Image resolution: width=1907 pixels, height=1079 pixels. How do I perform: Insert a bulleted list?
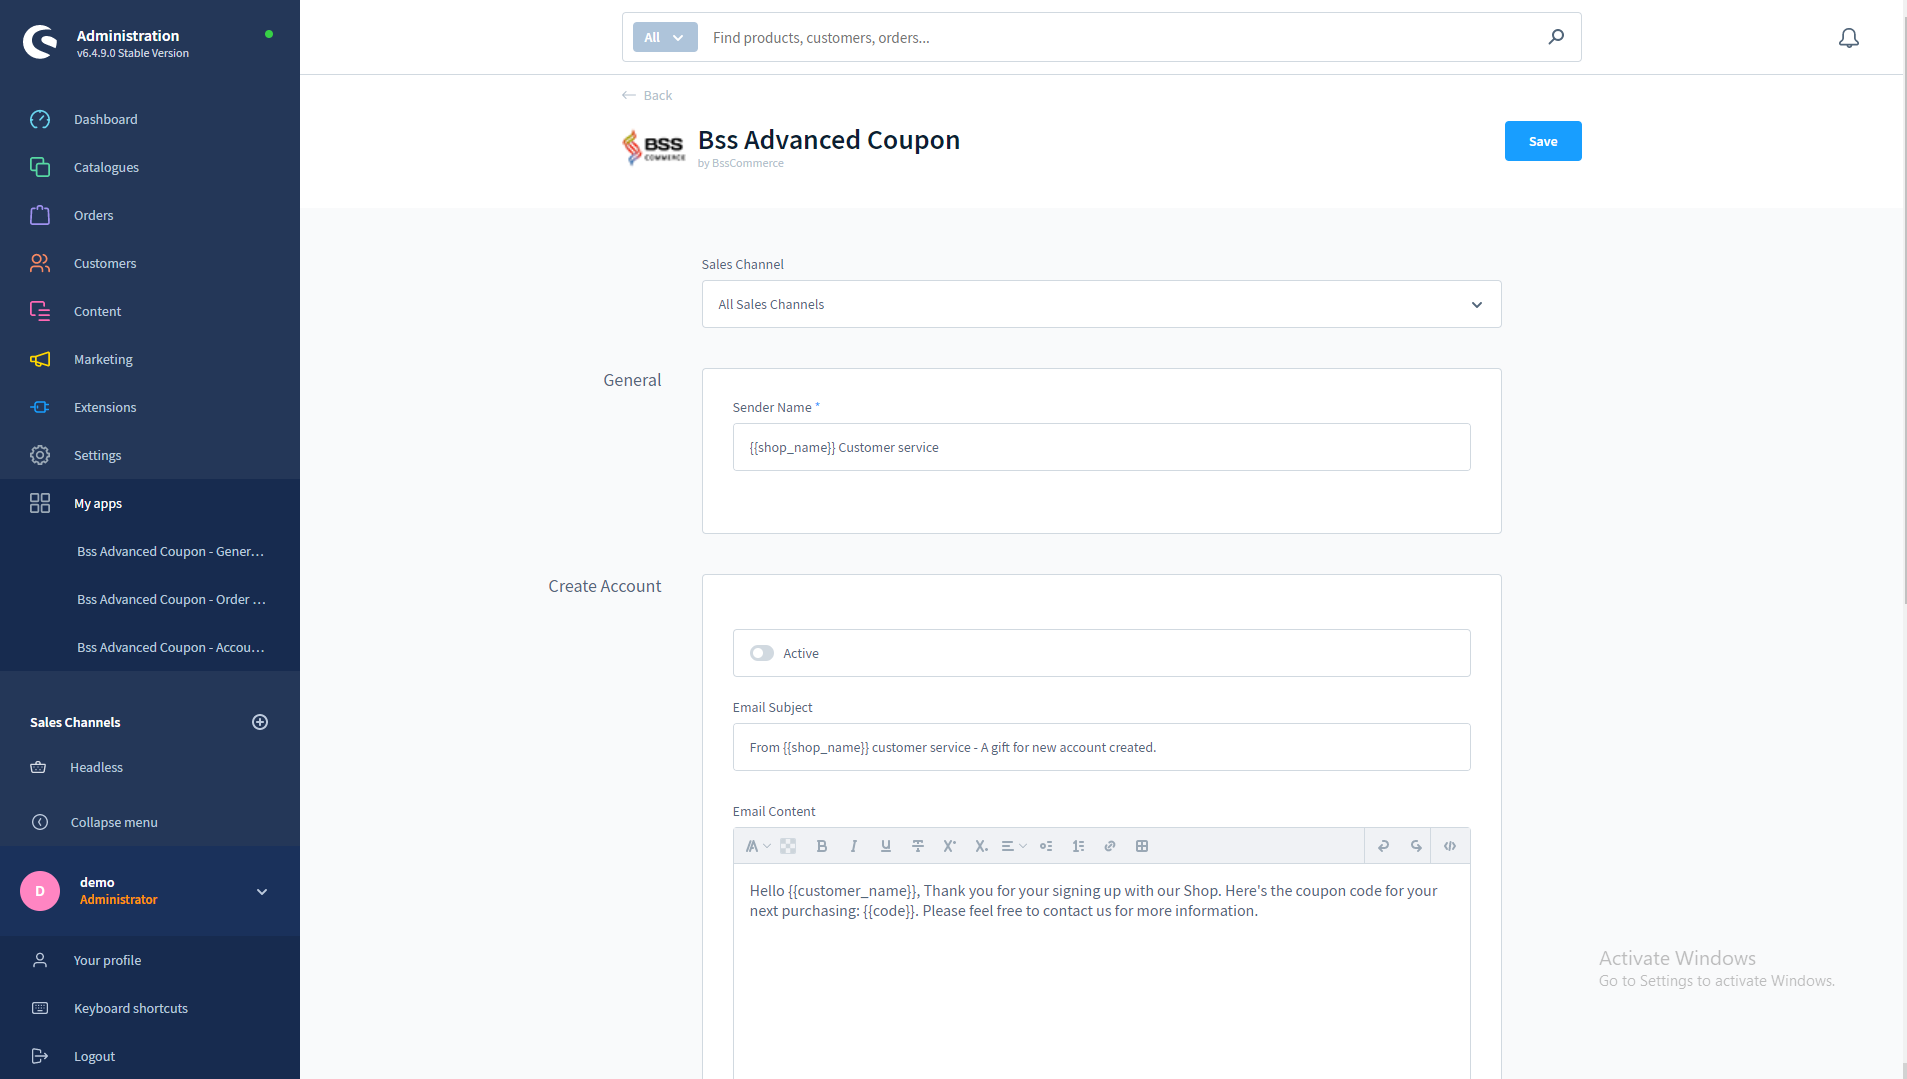pyautogui.click(x=1046, y=846)
